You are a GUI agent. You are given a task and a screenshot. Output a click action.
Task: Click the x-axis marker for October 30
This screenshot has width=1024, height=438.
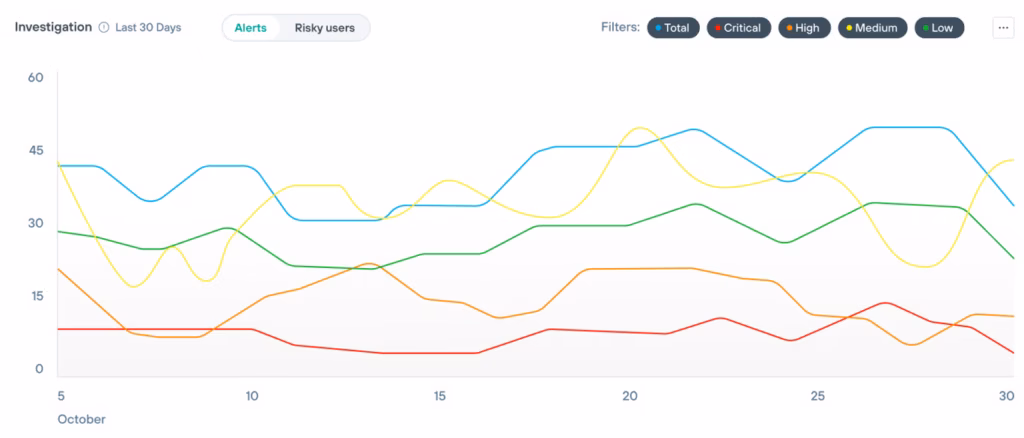click(x=1007, y=396)
